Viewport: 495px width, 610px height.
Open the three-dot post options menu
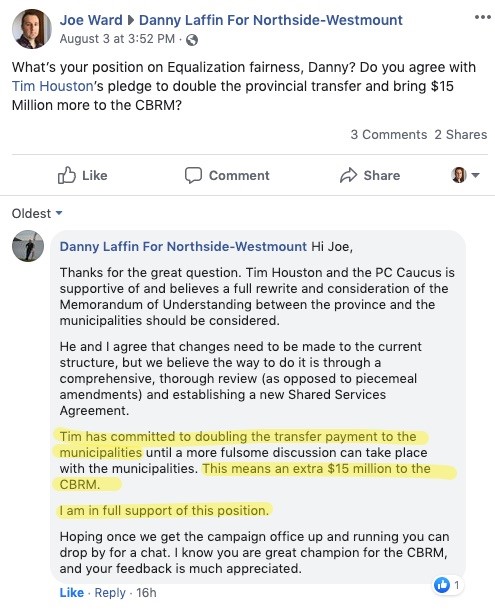point(483,17)
